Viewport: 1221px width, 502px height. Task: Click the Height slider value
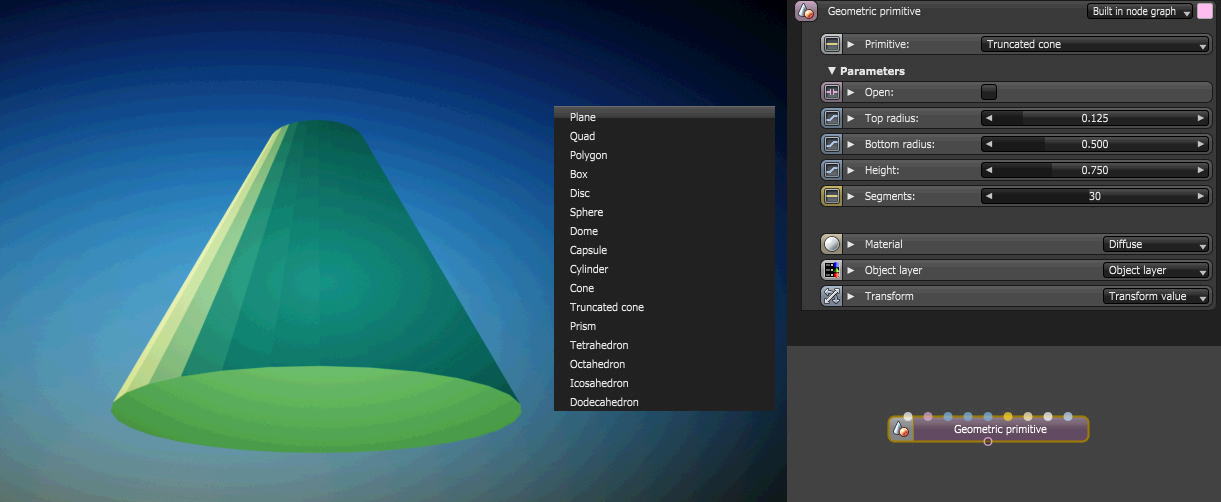(1095, 170)
